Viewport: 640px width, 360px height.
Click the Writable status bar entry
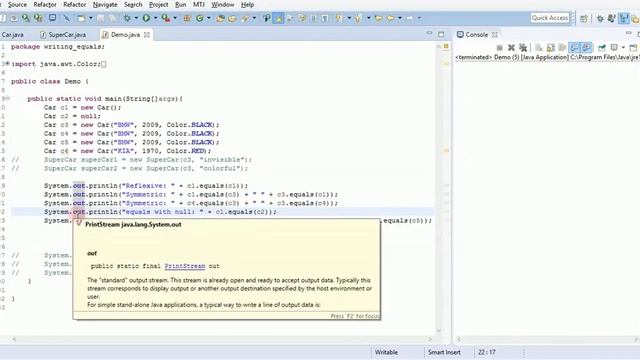pyautogui.click(x=386, y=352)
